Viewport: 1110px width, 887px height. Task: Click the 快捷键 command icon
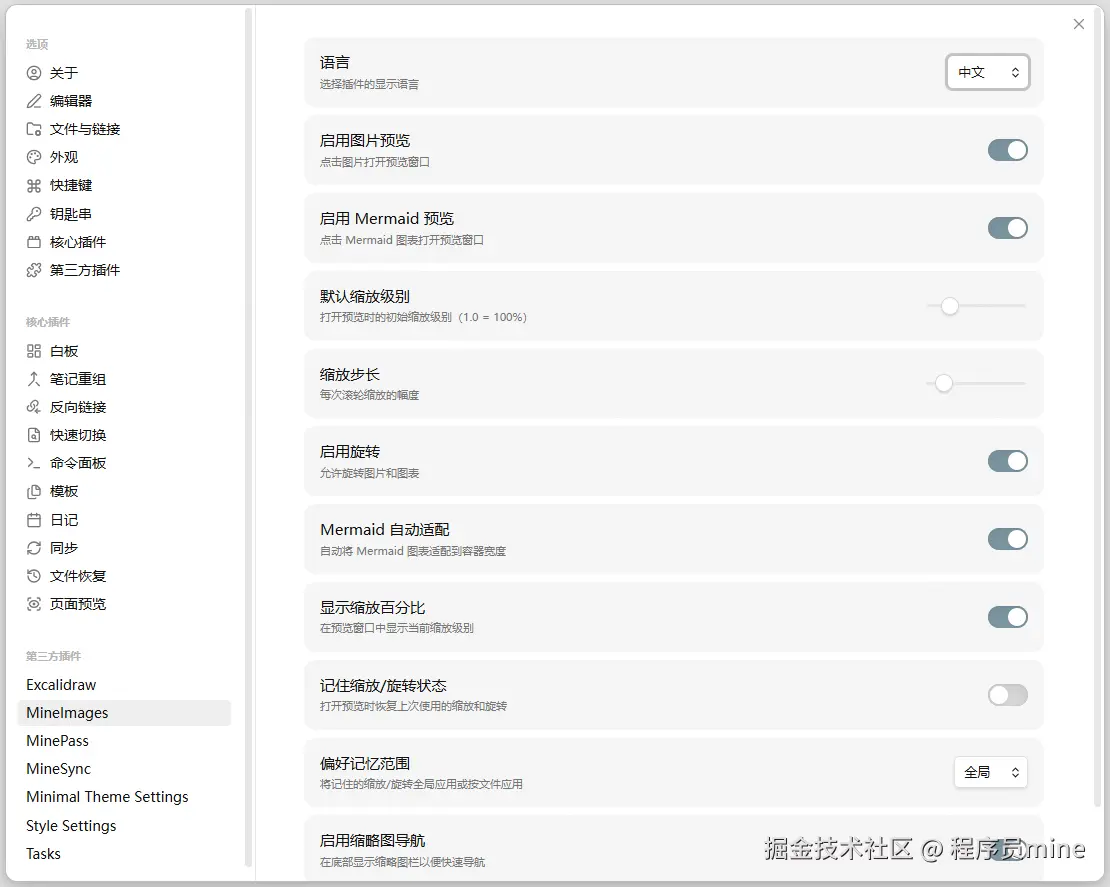(x=33, y=185)
